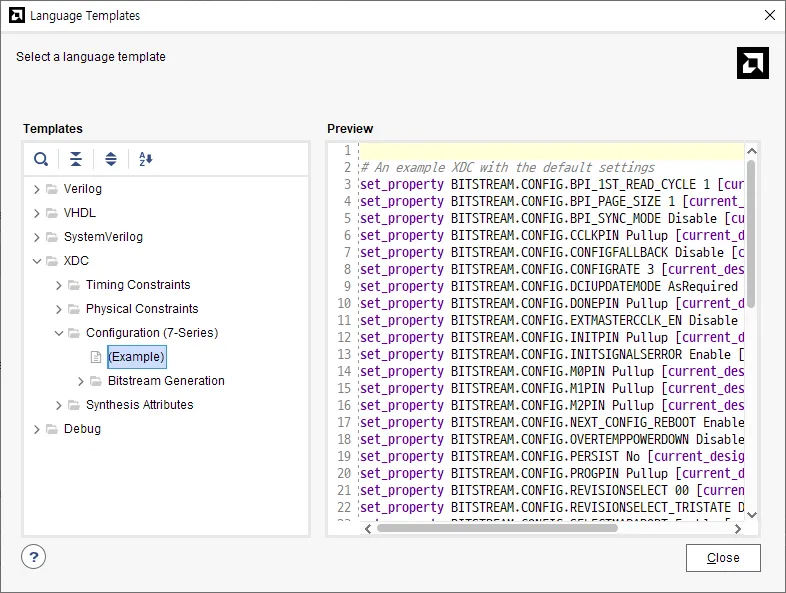Open the template search icon
Screen dimensions: 786x593
(41, 159)
